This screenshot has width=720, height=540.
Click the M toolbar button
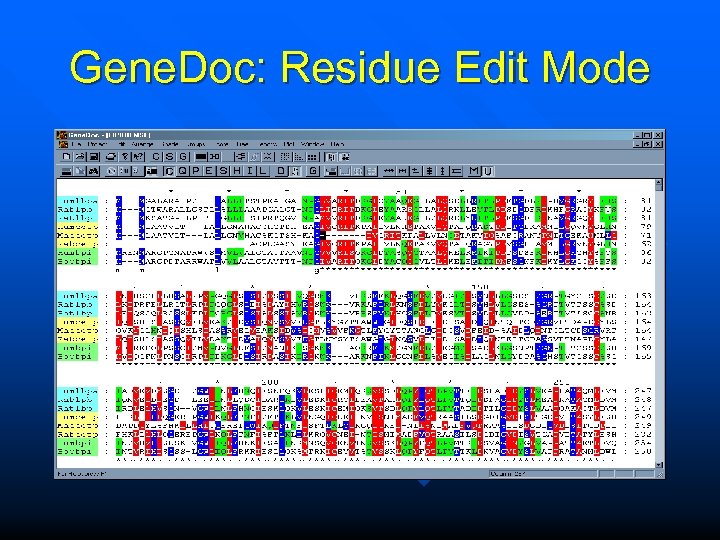pos(474,171)
